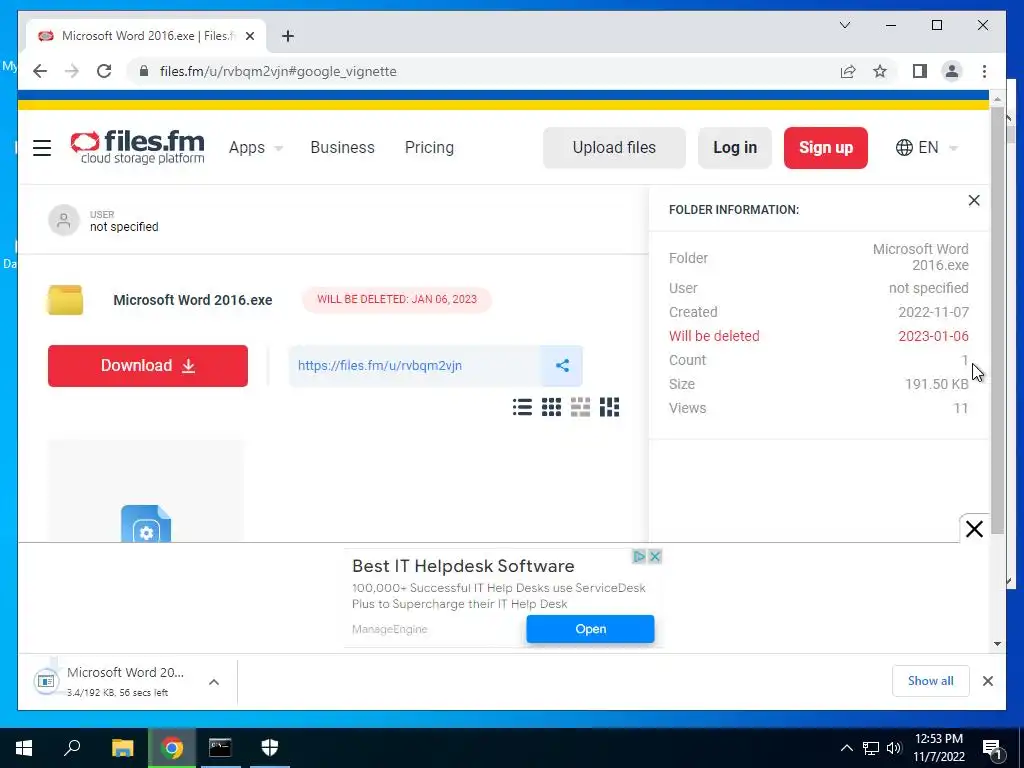Reload the current page
Screen dimensions: 1024x768
(x=104, y=71)
